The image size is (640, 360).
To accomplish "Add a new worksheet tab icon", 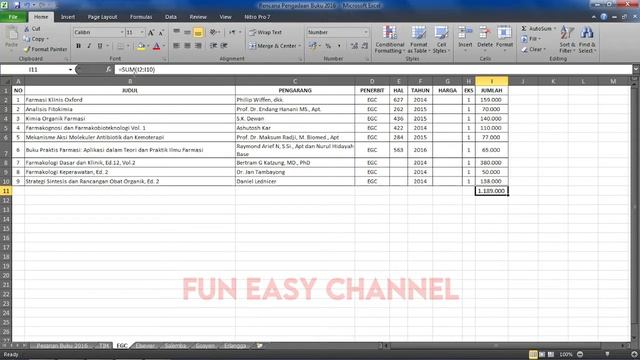I will point(260,346).
